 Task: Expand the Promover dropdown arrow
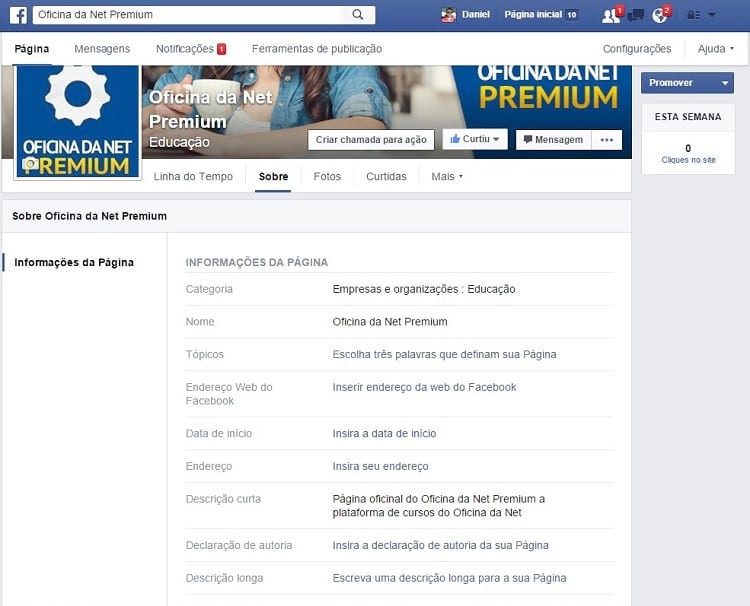(725, 83)
